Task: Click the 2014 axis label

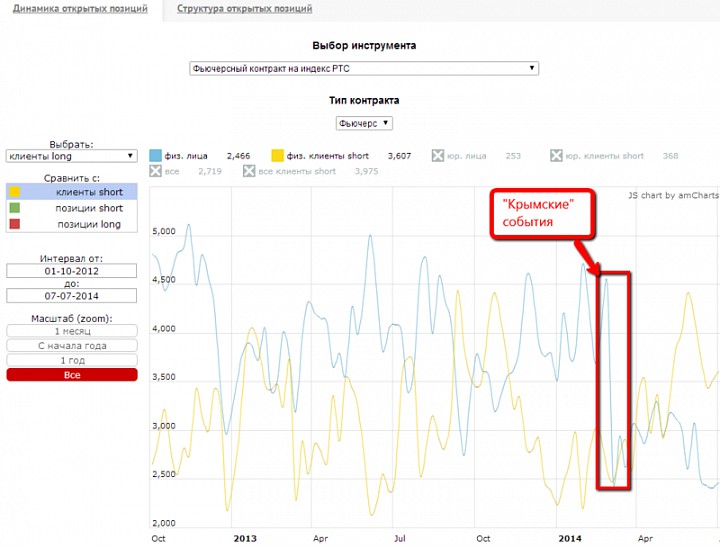Action: (570, 538)
